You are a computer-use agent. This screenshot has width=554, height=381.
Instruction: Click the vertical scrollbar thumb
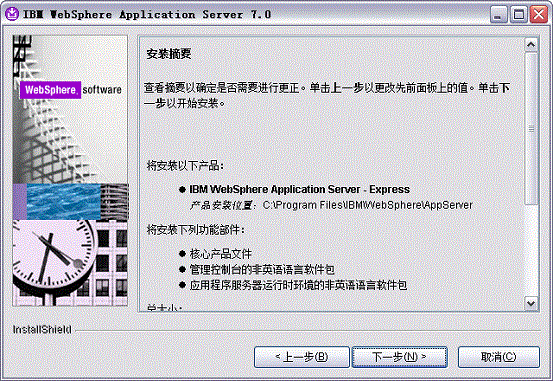click(x=531, y=128)
